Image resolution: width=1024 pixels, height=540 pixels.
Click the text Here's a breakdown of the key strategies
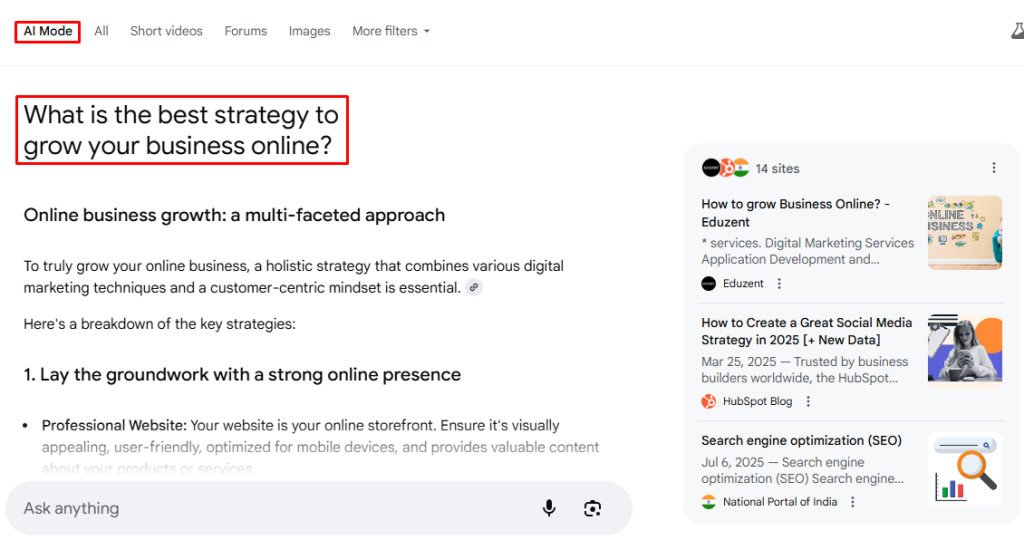point(159,324)
